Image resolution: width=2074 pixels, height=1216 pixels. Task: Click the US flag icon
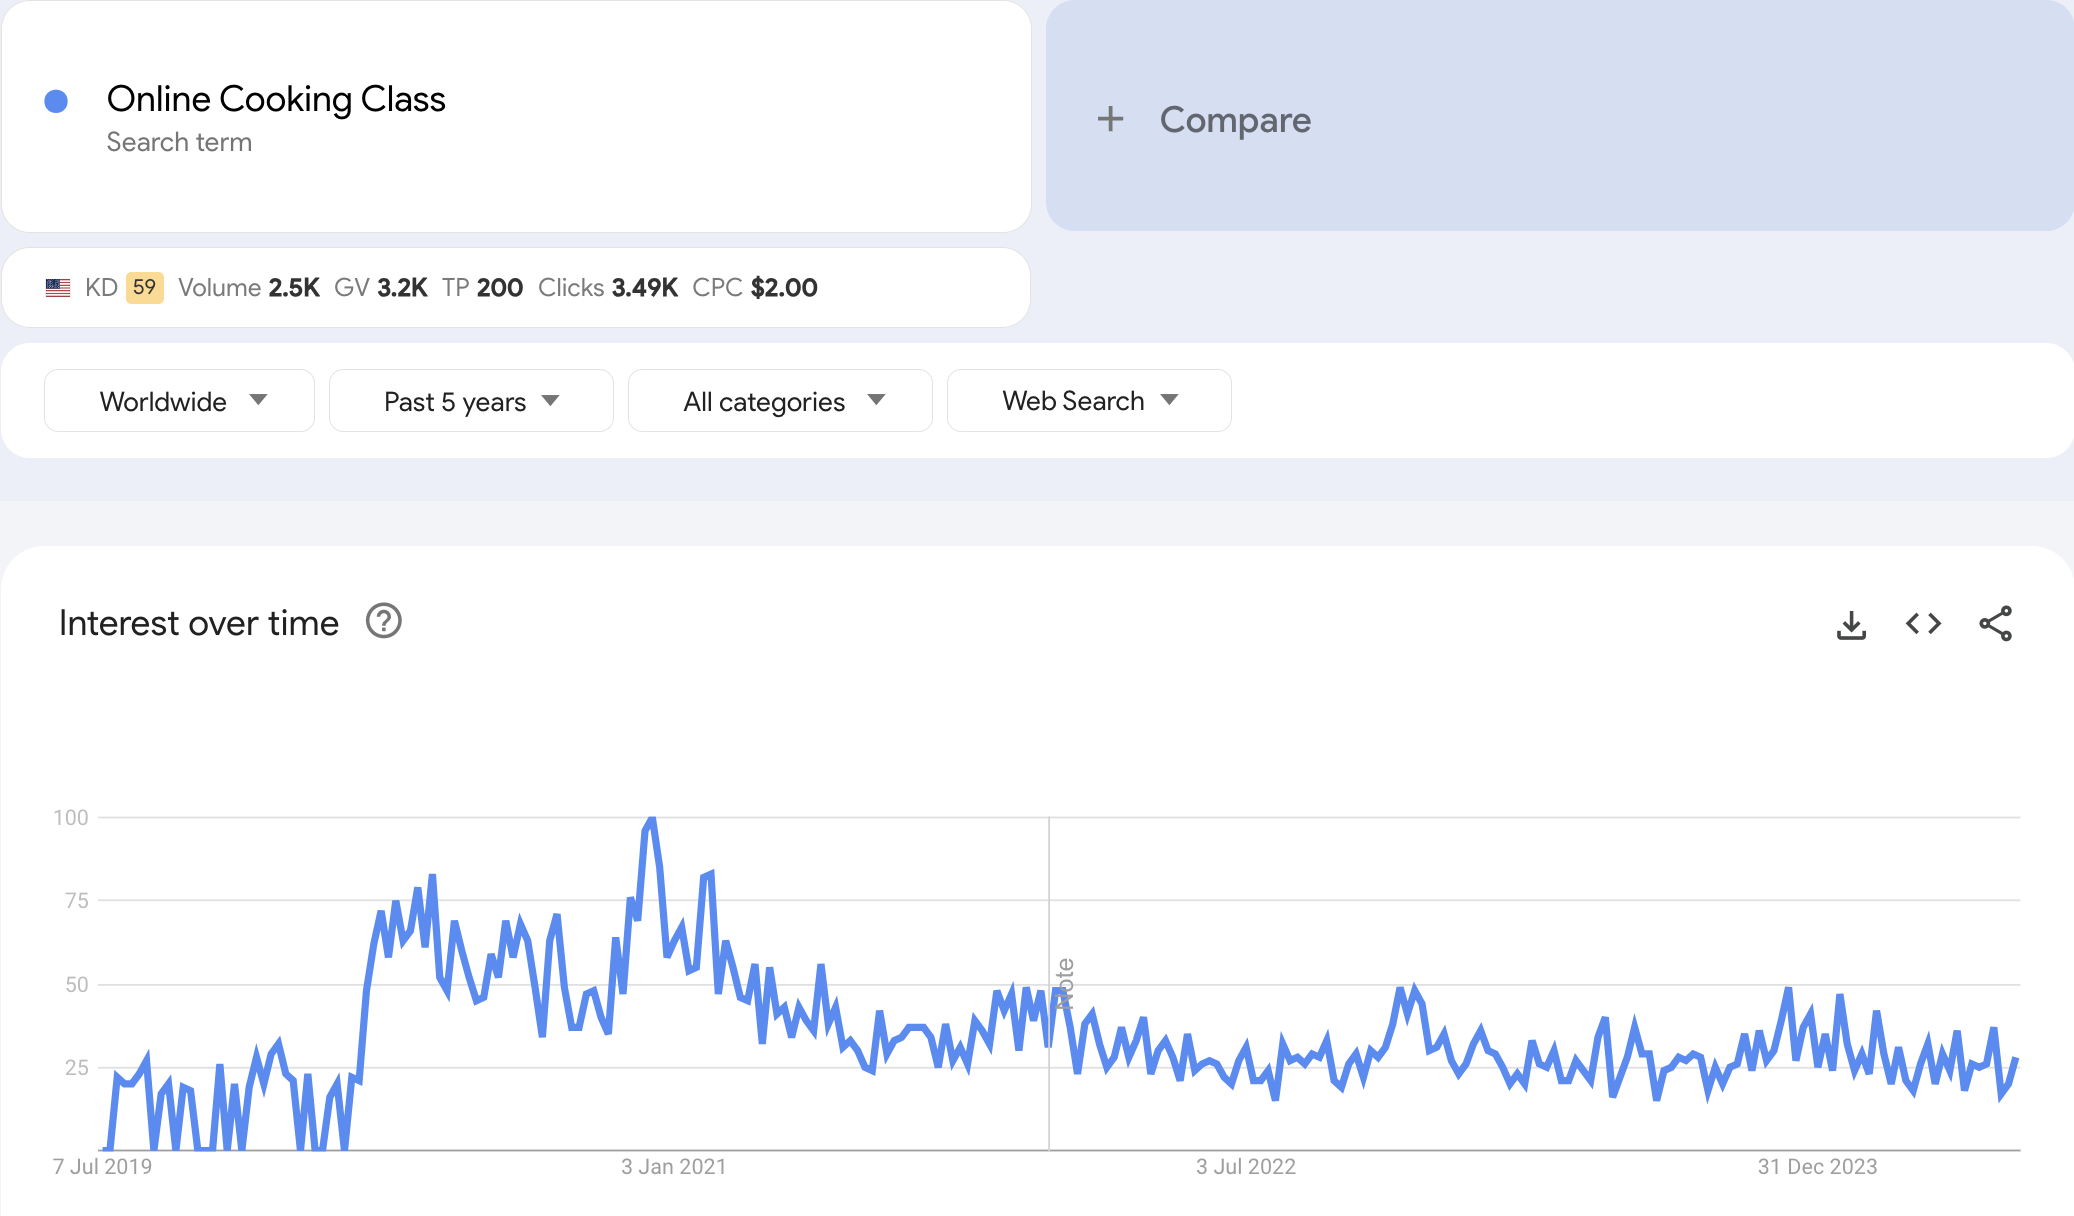(x=58, y=288)
